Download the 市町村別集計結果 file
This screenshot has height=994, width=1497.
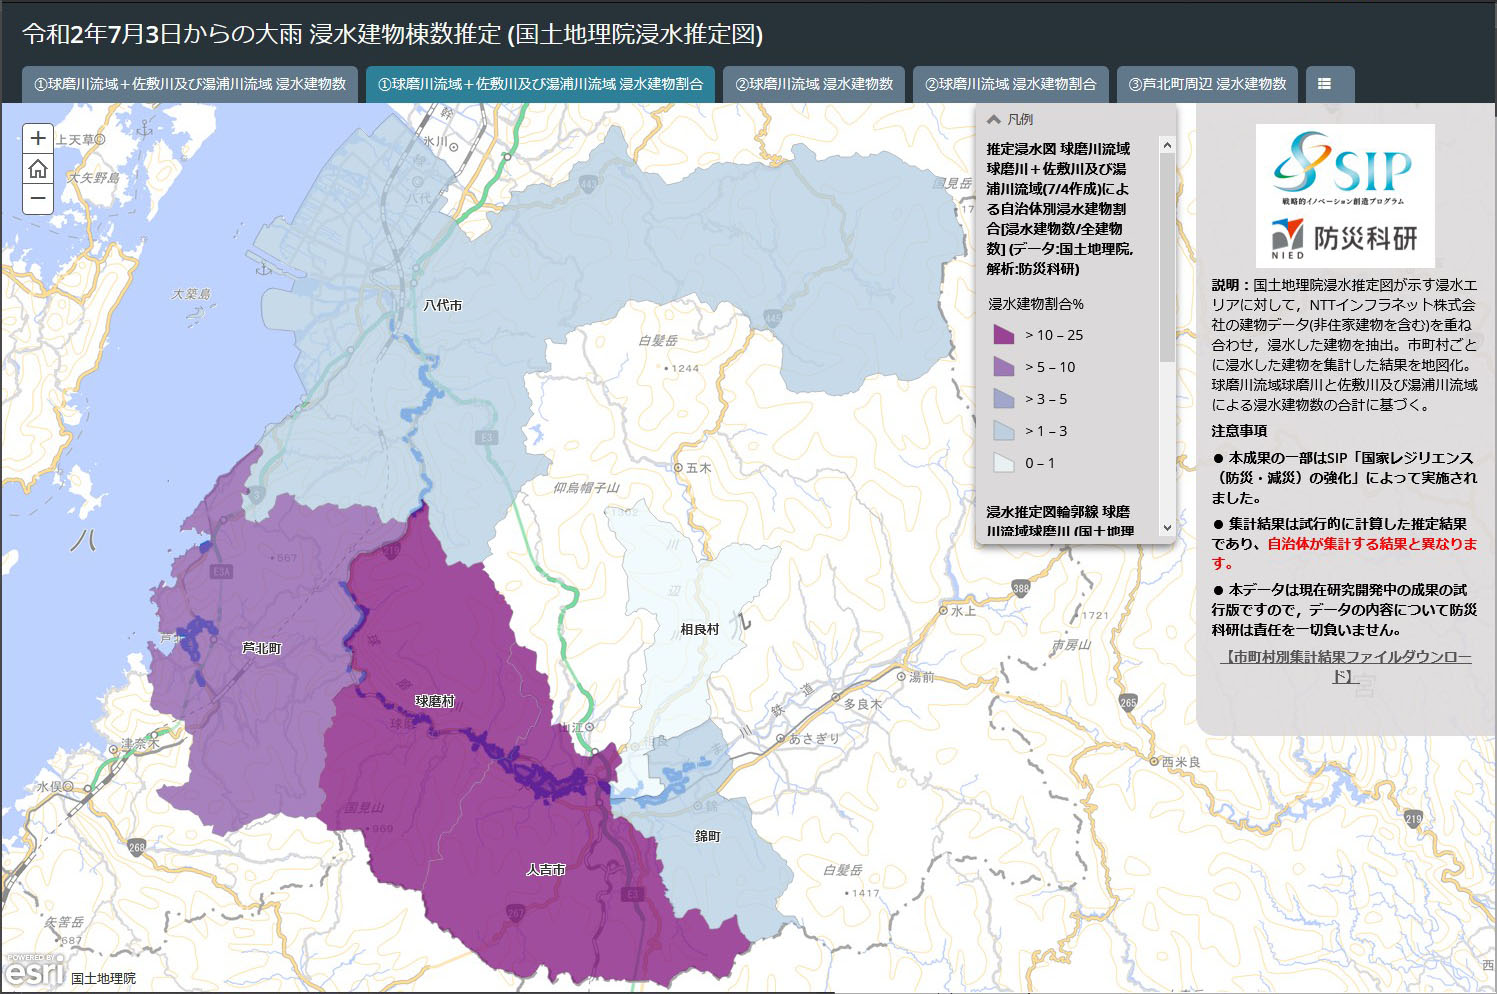pyautogui.click(x=1344, y=666)
